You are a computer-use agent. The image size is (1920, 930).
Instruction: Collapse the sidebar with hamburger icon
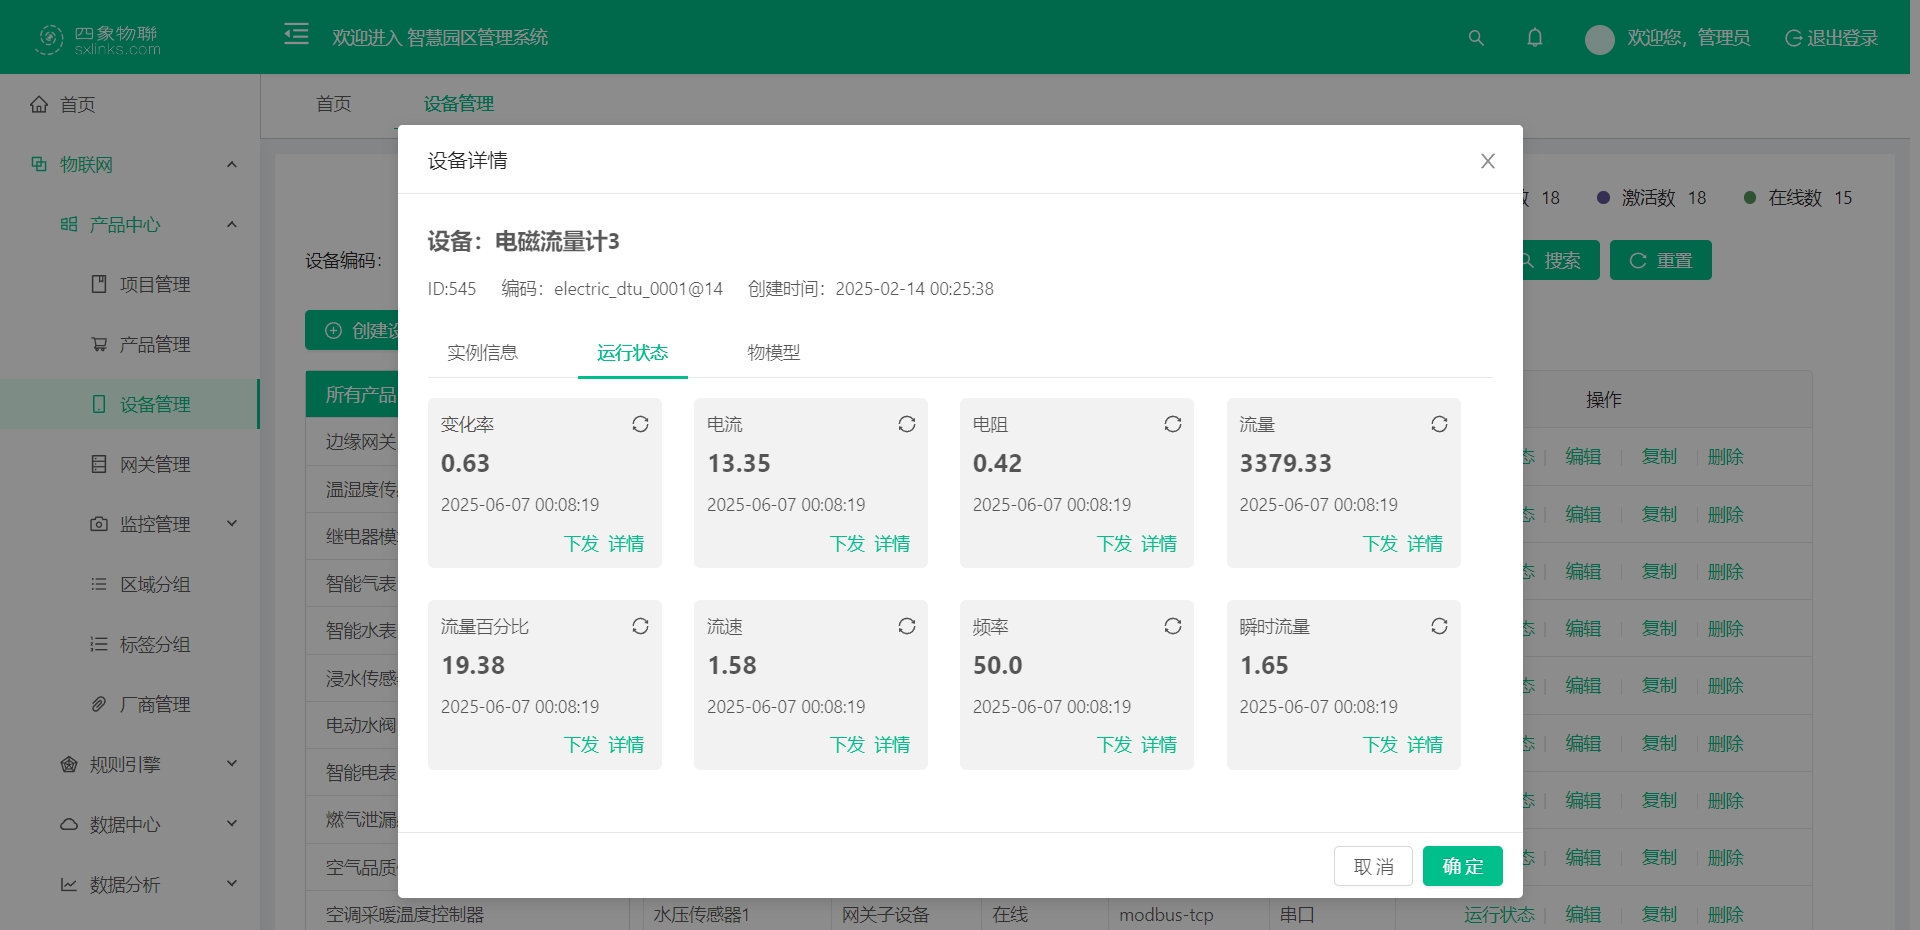pos(296,34)
